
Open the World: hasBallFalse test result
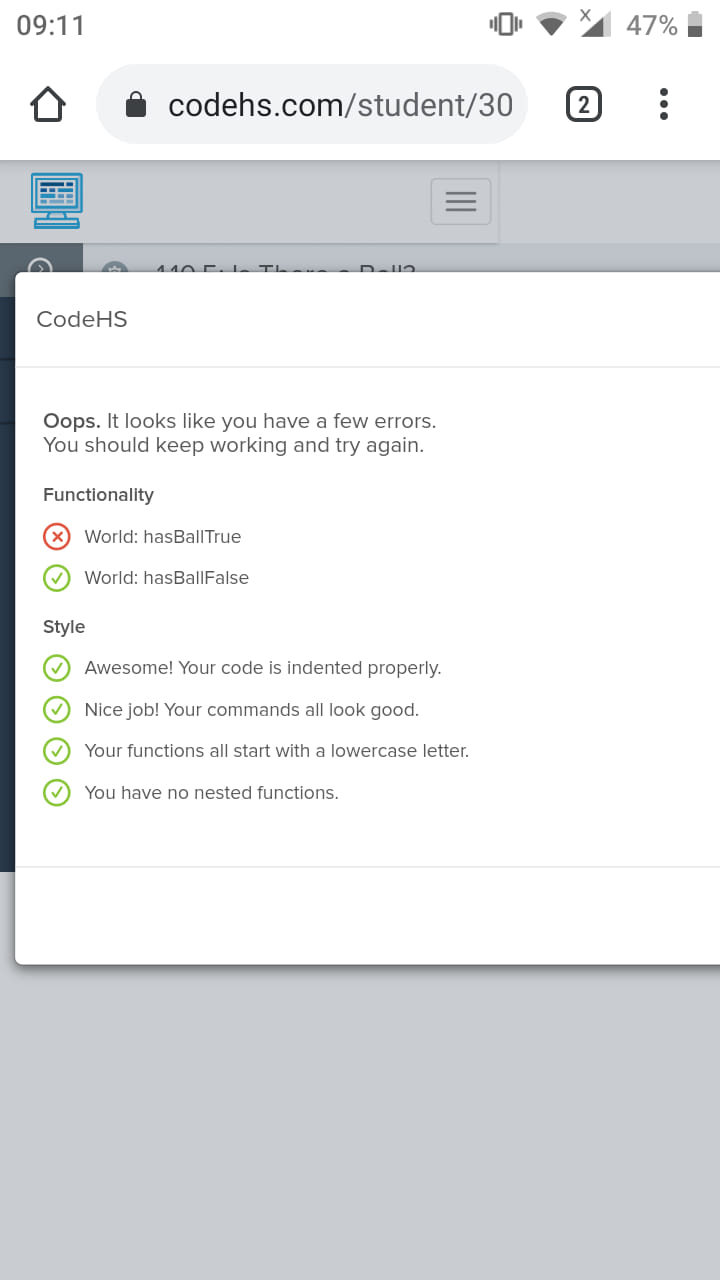tap(167, 578)
